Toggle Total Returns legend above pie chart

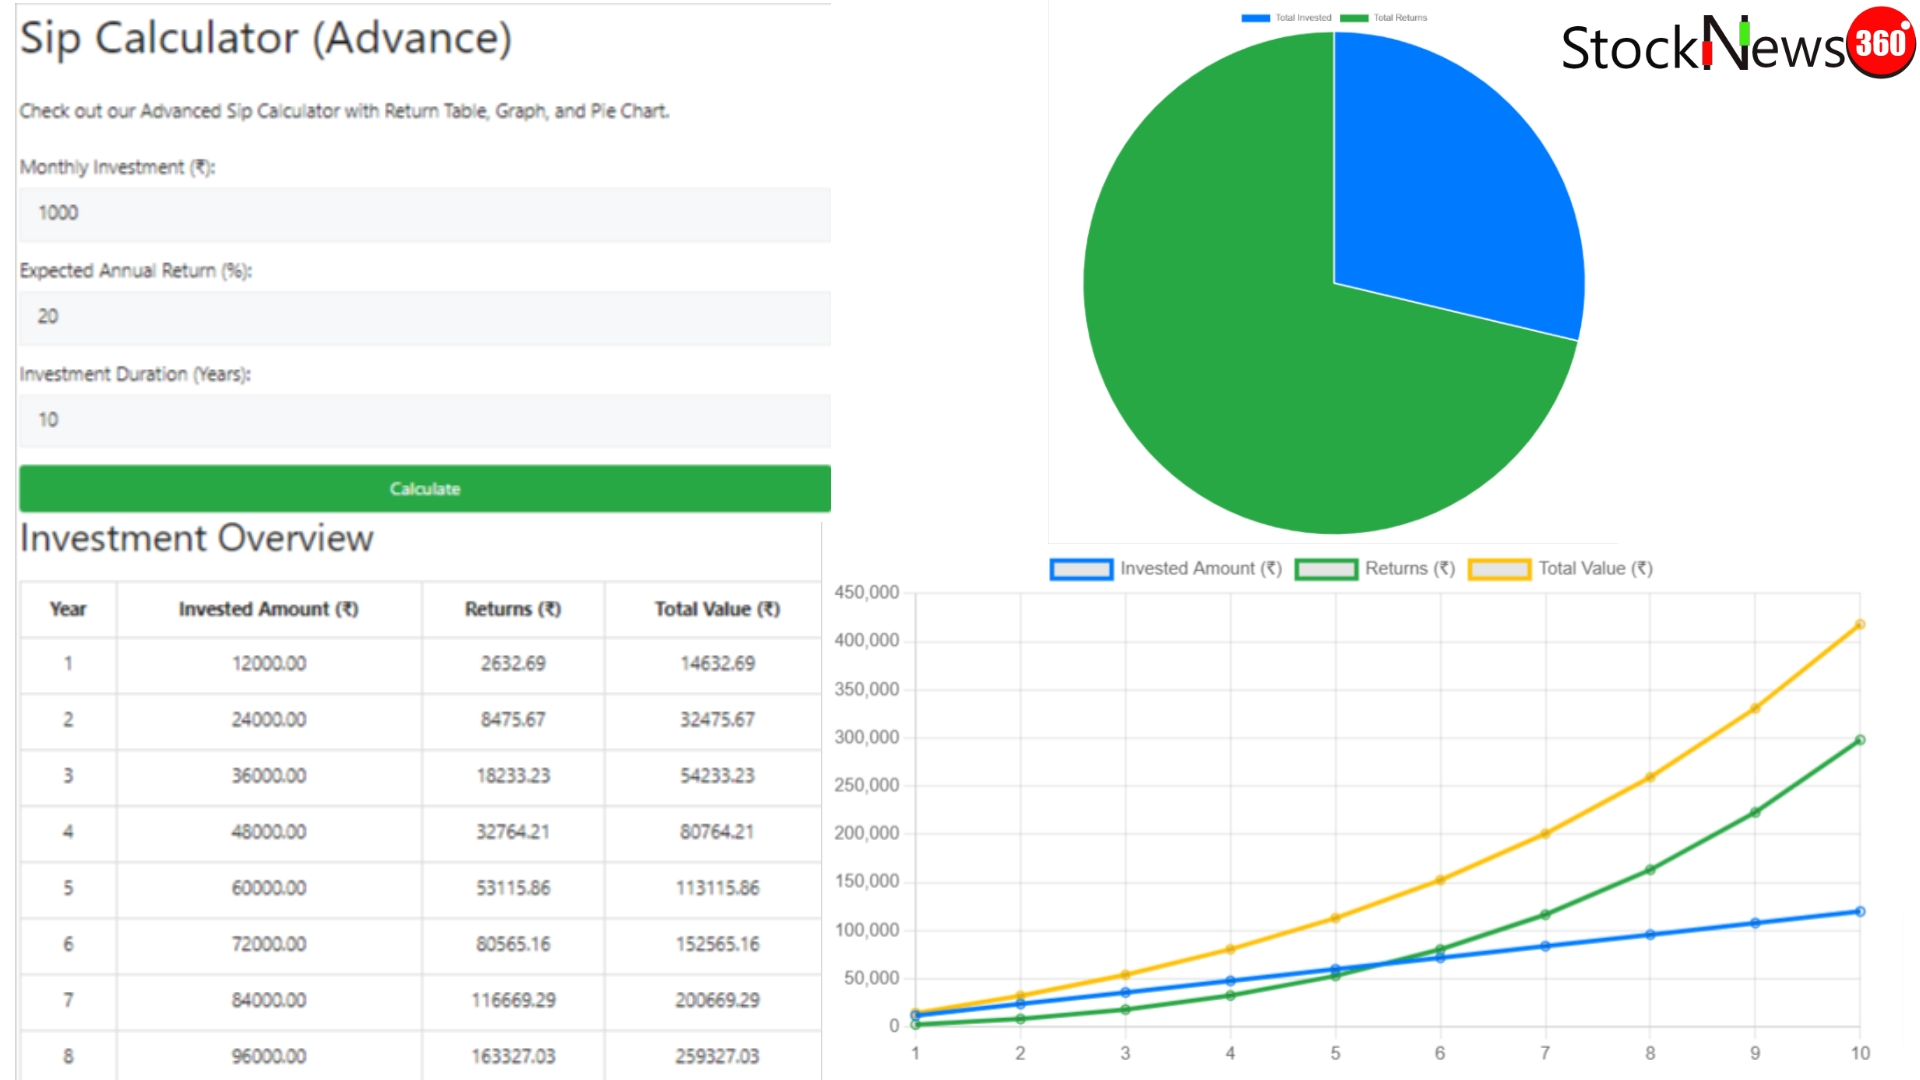click(1384, 18)
